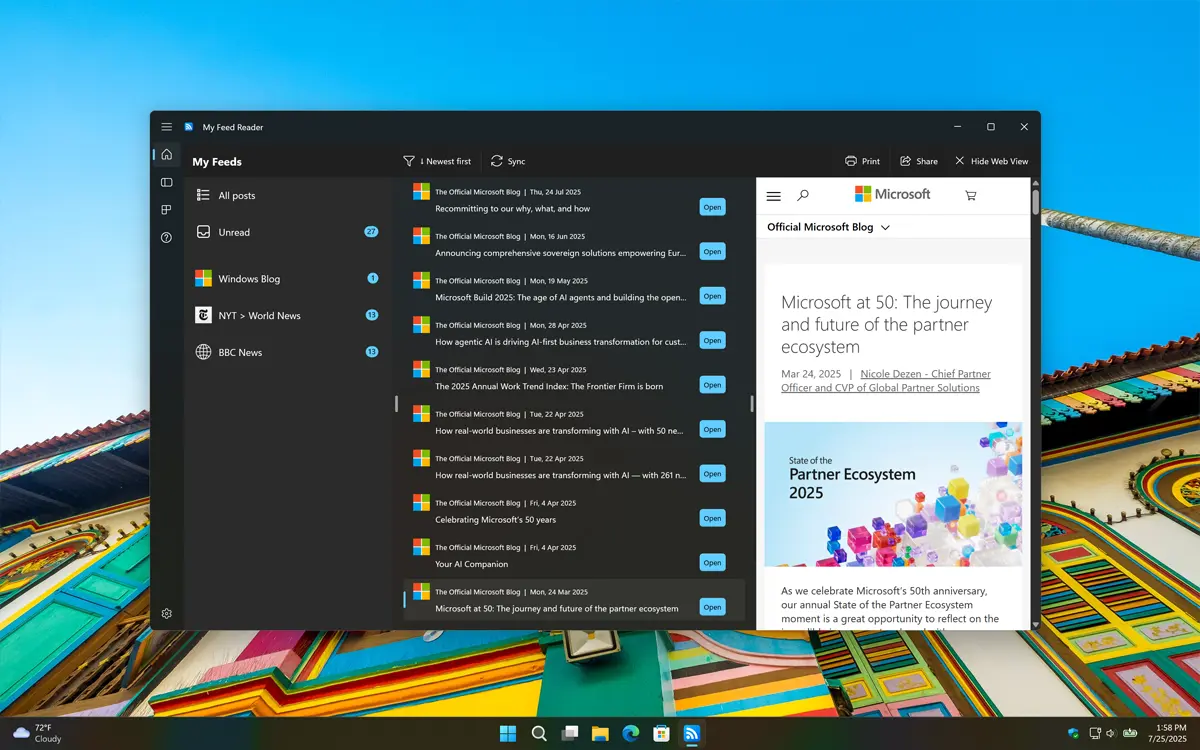Open Microsoft Store from the taskbar
This screenshot has width=1200, height=750.
[661, 734]
